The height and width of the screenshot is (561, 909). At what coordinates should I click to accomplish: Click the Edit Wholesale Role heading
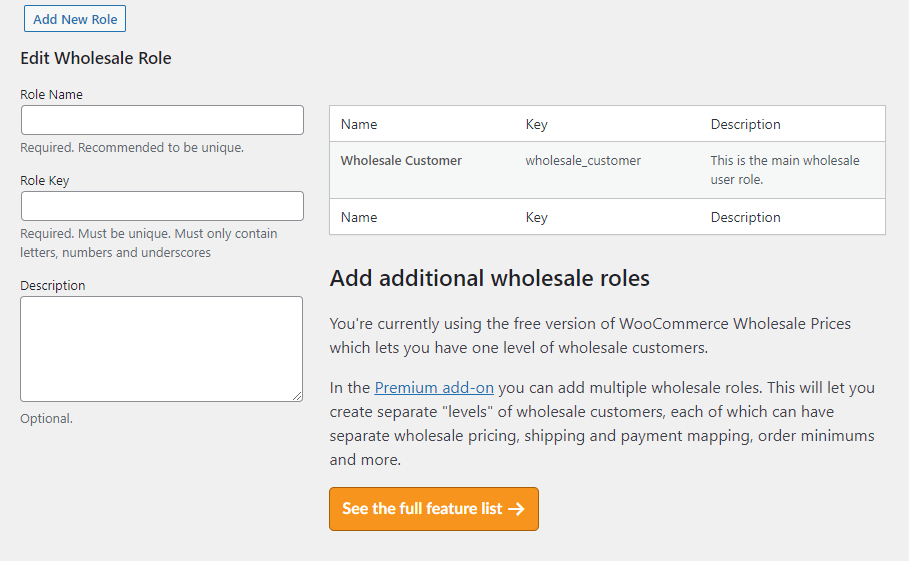(96, 58)
